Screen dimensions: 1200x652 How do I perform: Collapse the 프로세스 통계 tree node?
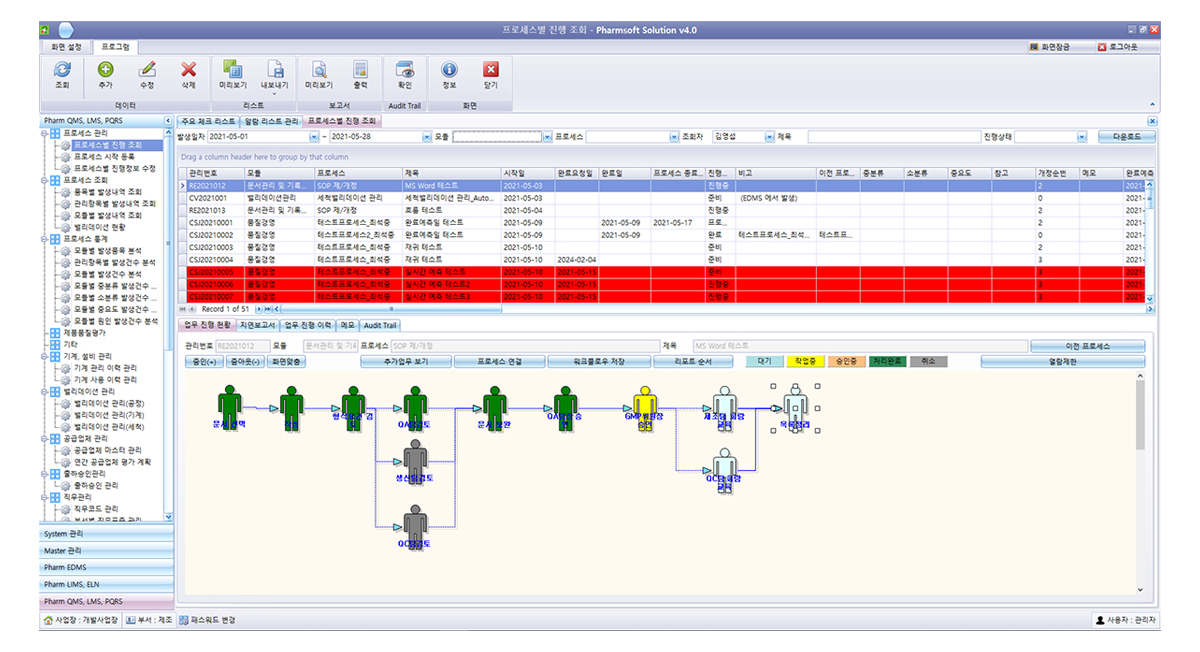tap(45, 239)
